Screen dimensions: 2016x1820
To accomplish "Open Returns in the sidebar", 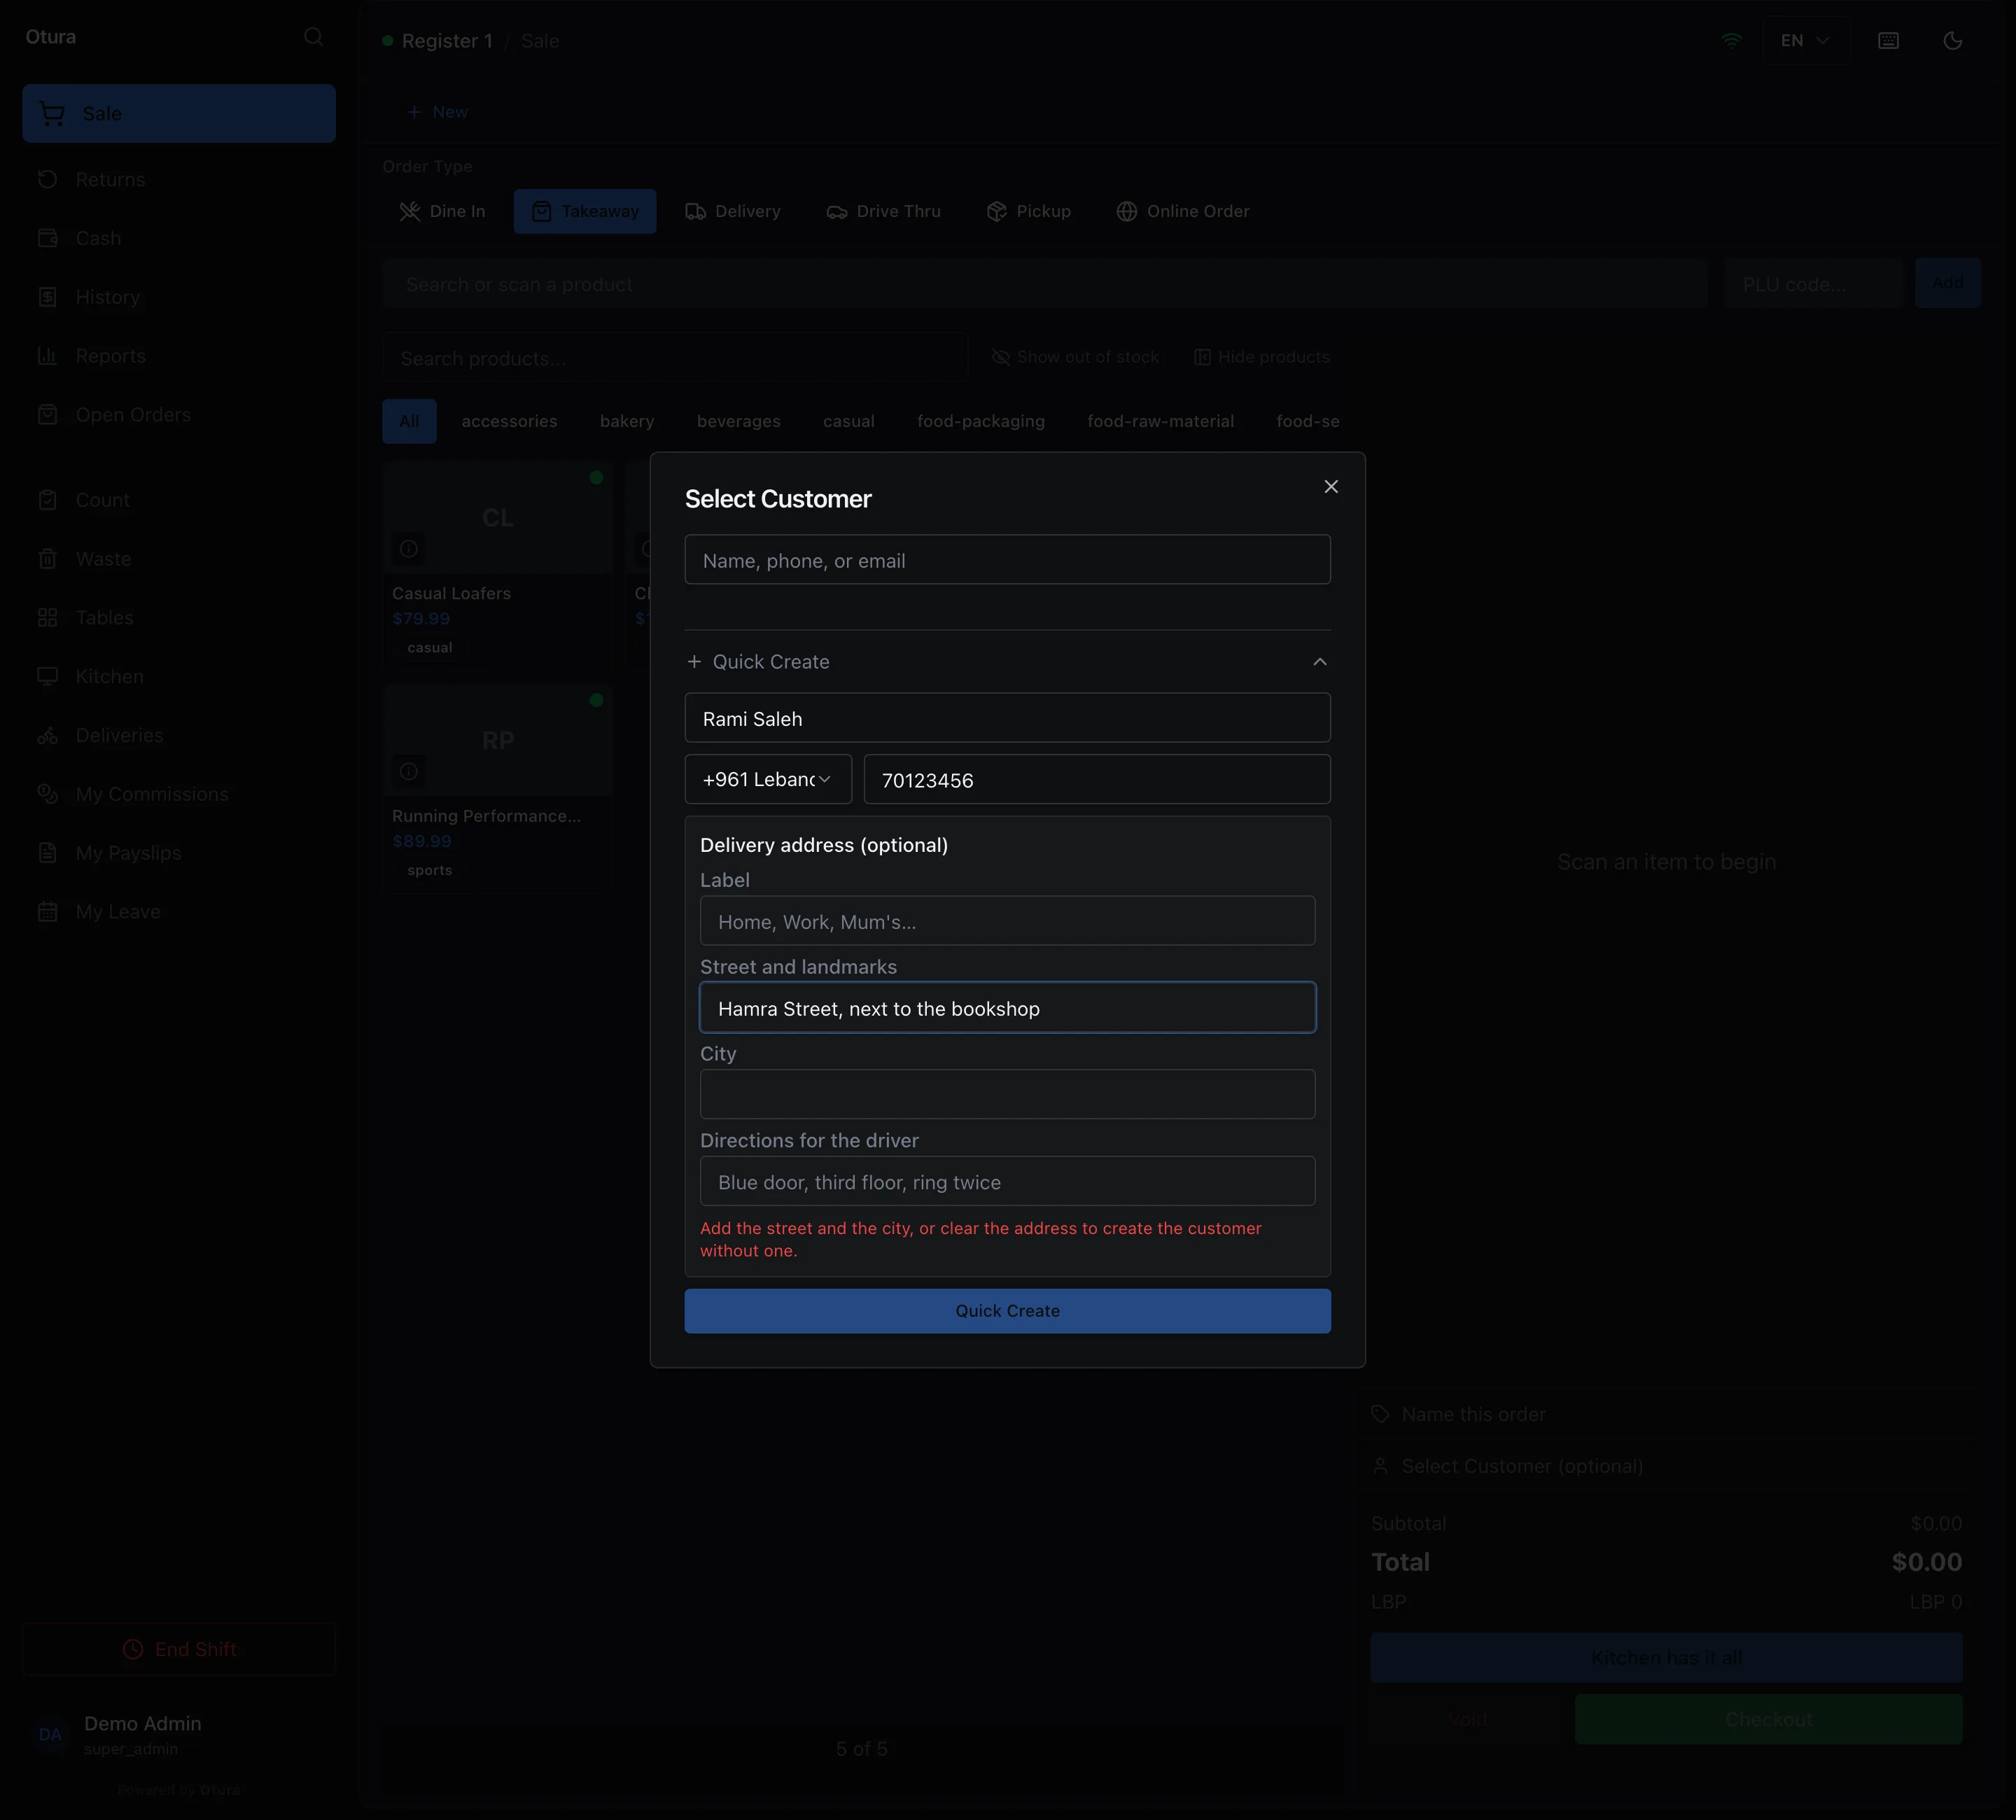I will [x=179, y=180].
